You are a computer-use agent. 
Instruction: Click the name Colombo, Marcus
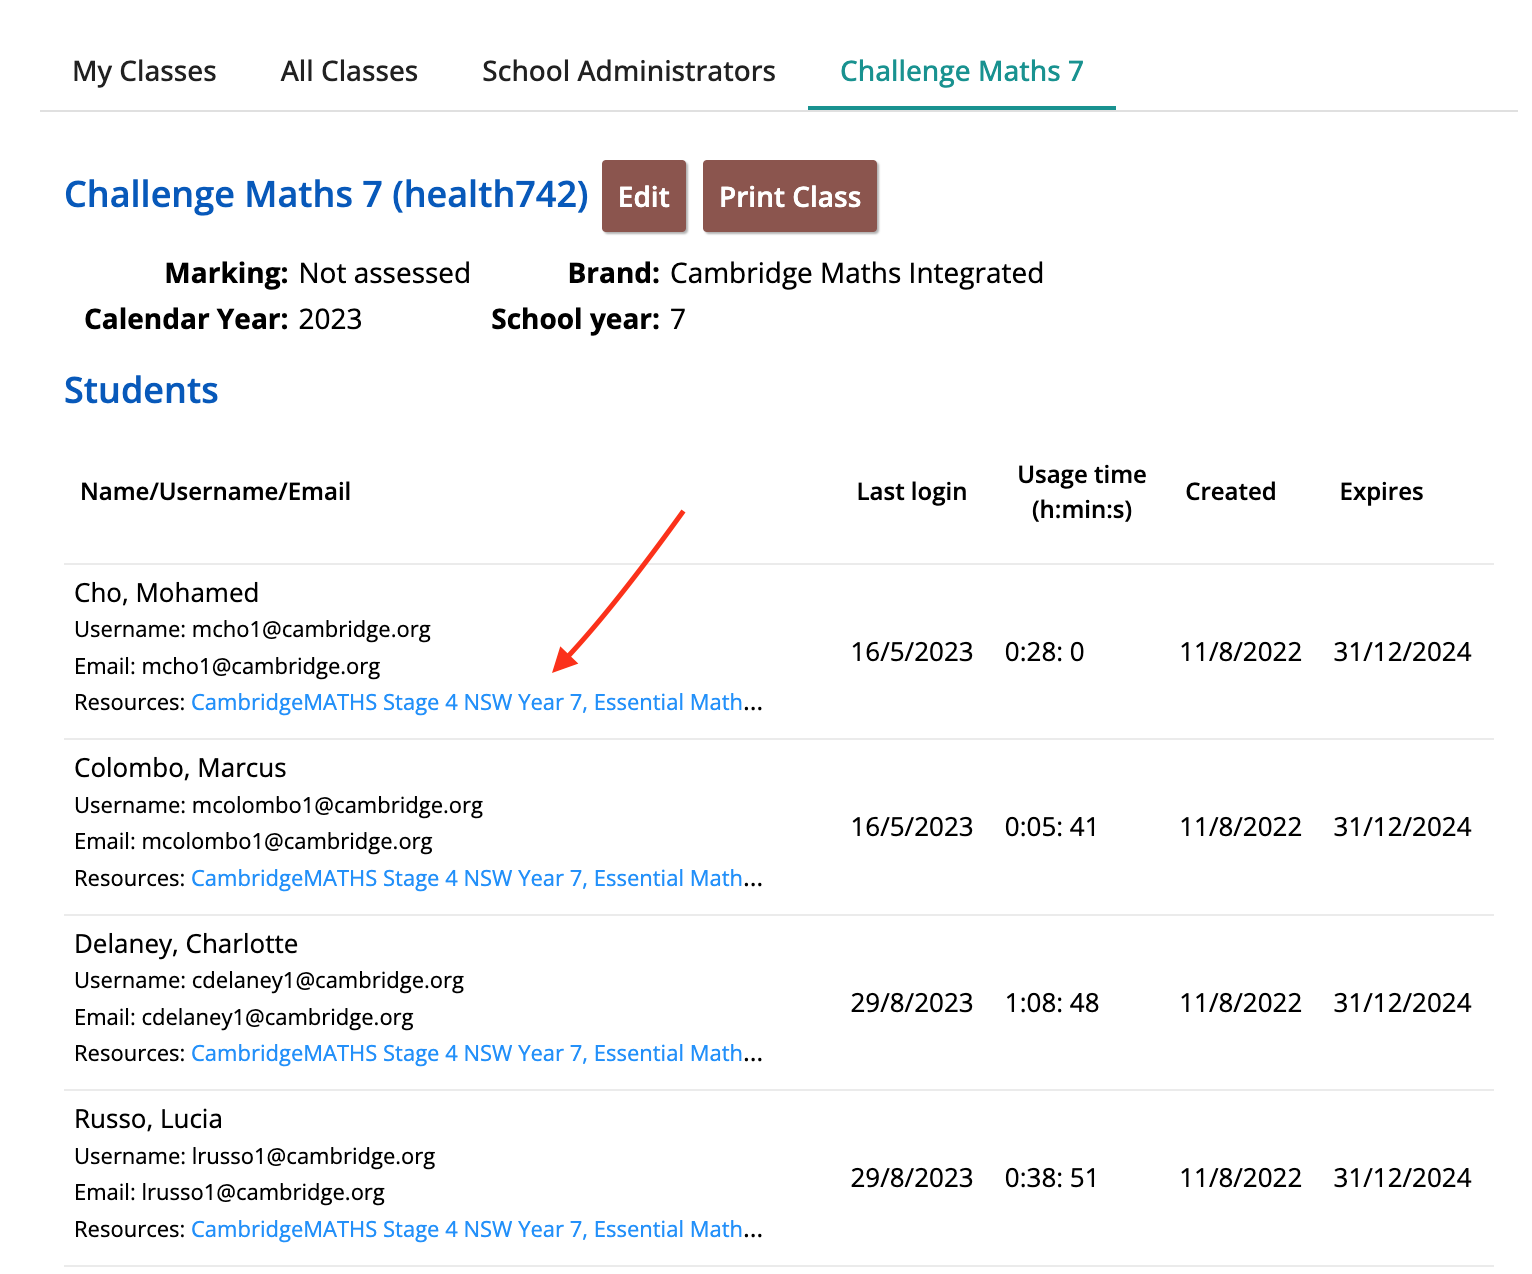180,767
